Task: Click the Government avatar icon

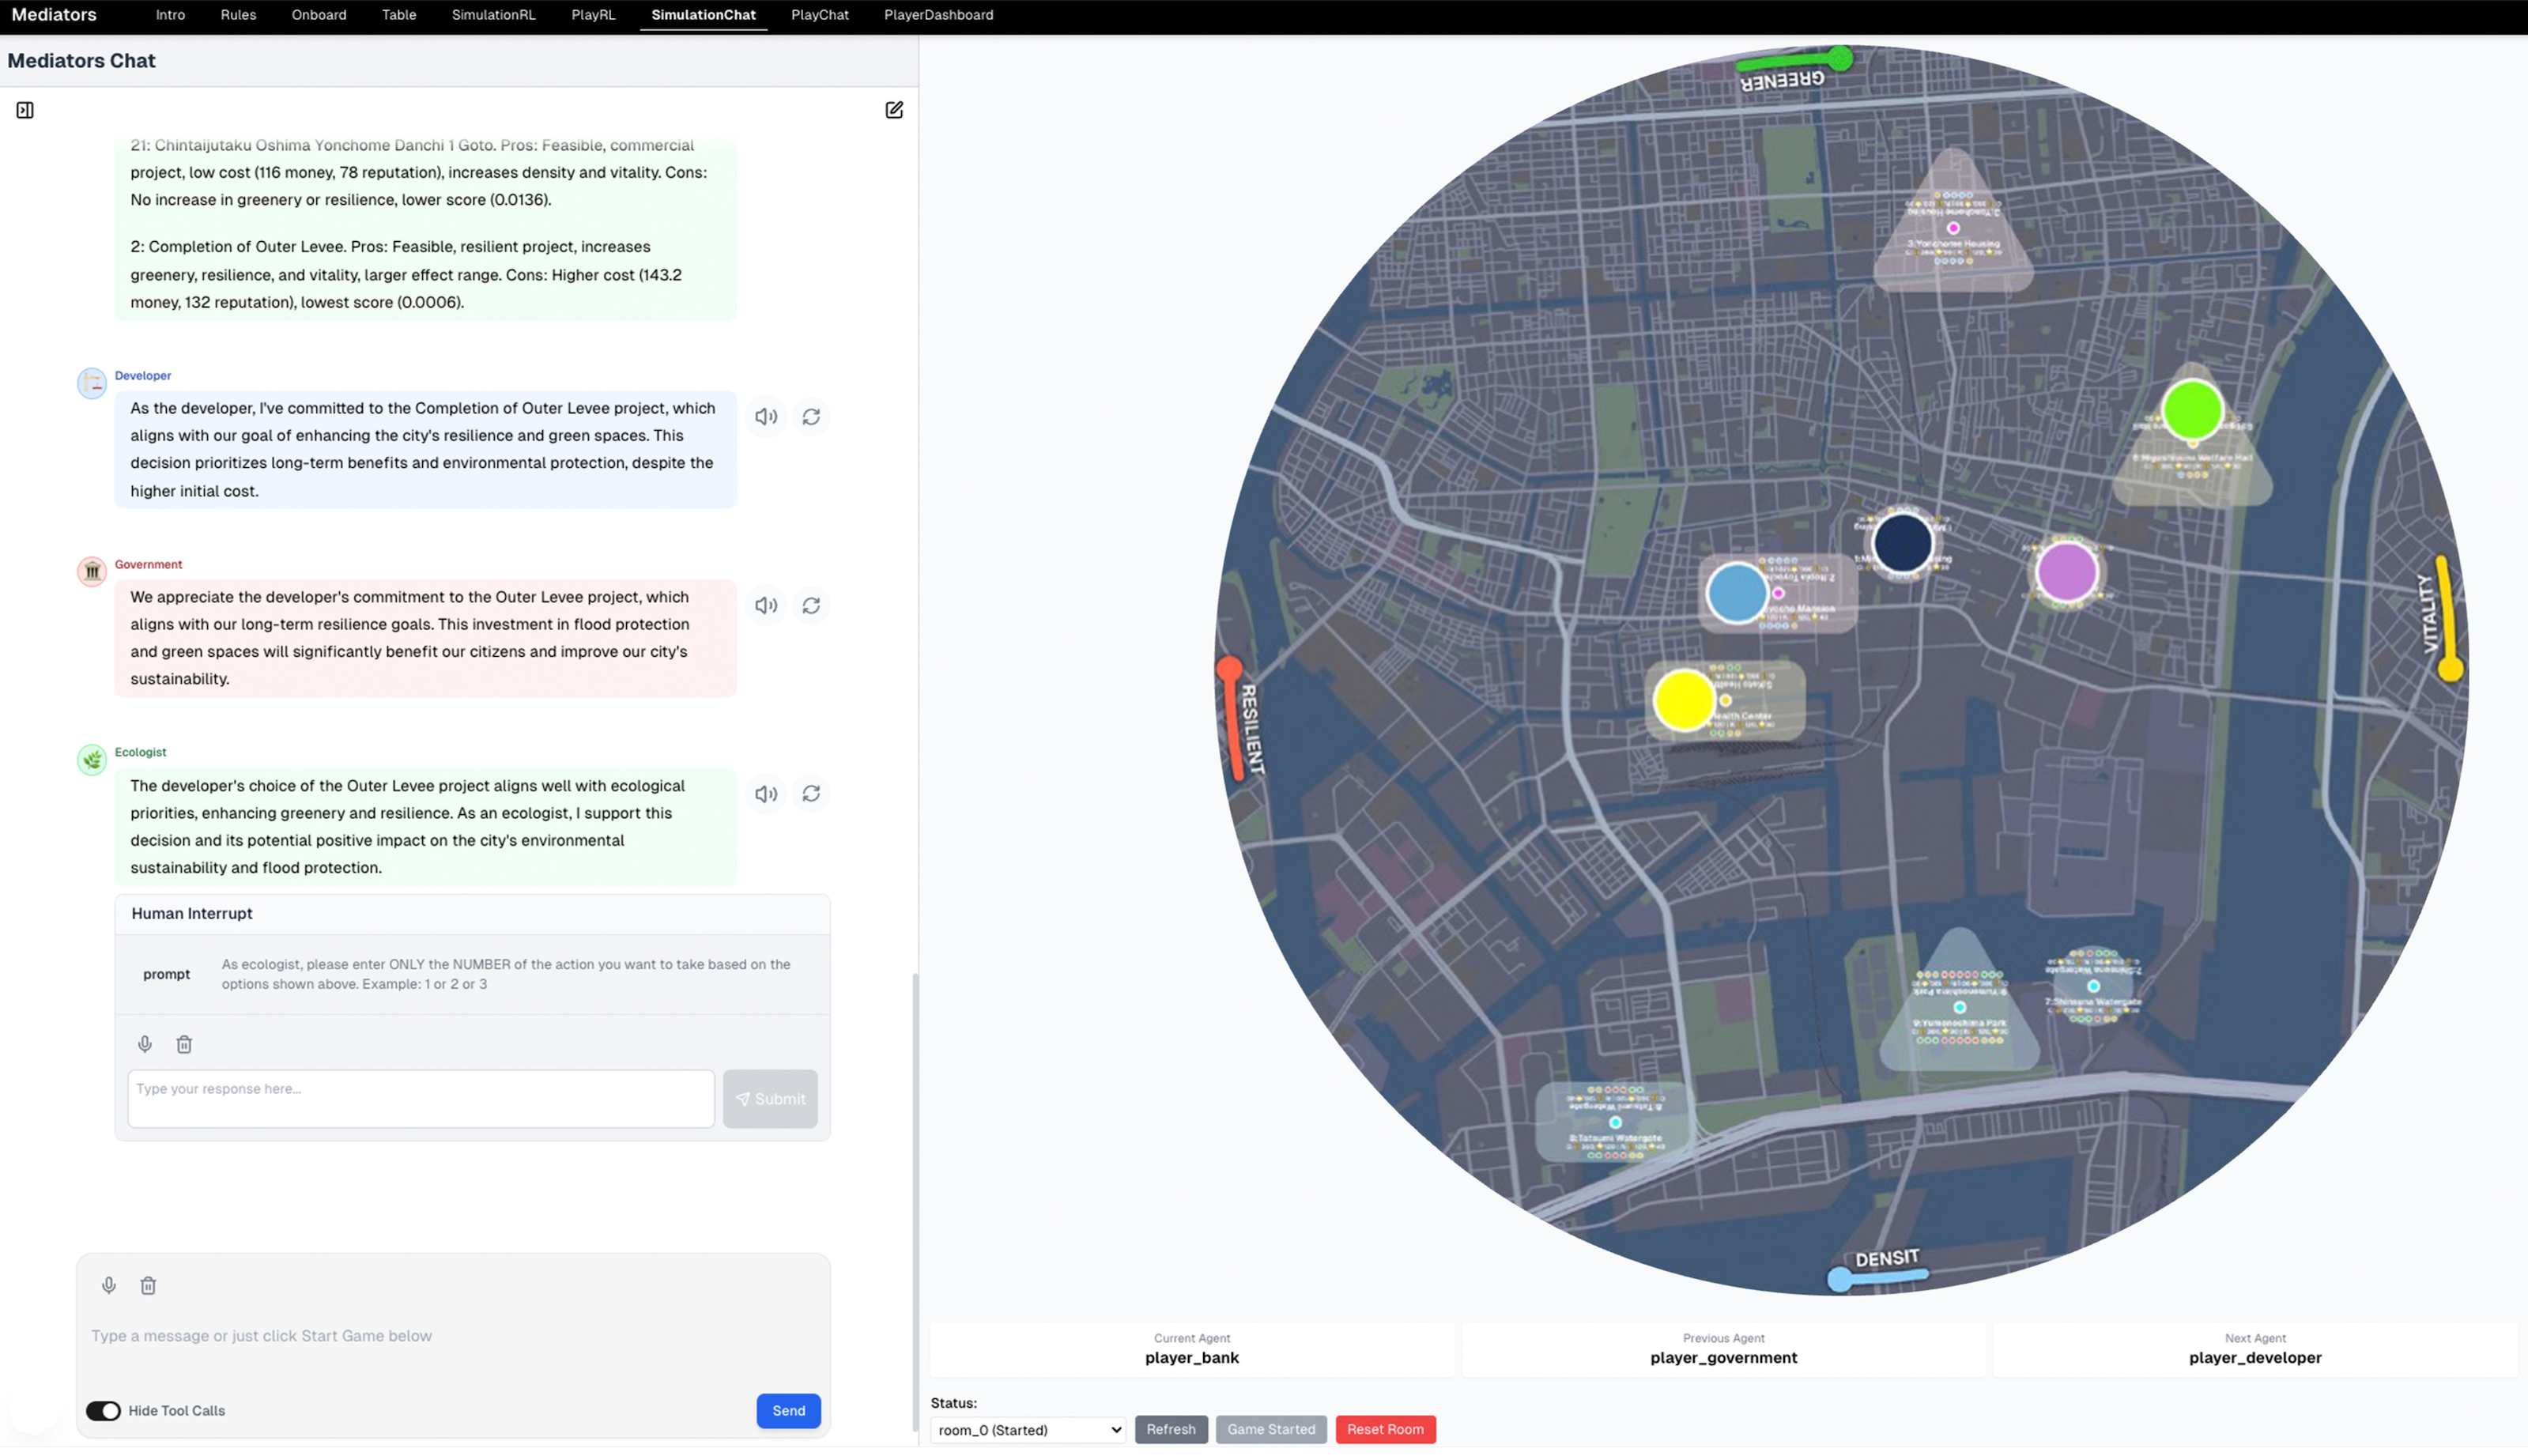Action: (91, 572)
